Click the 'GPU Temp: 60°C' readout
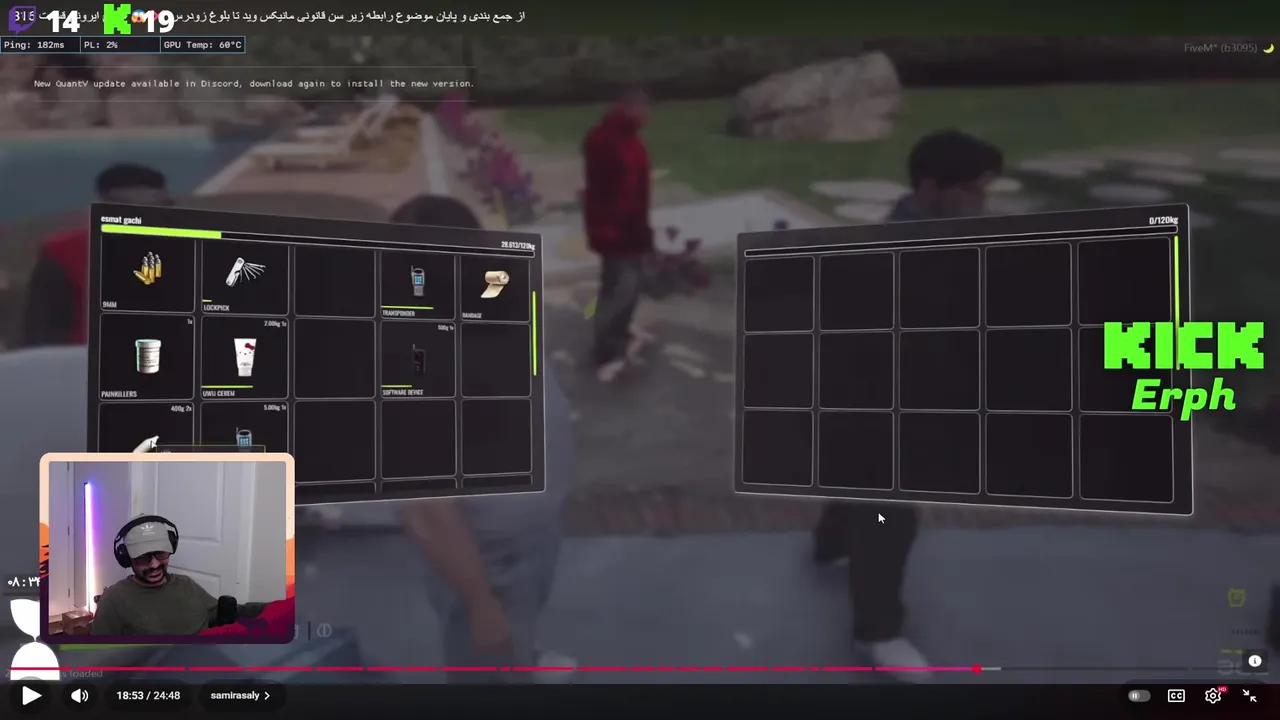Image resolution: width=1280 pixels, height=720 pixels. click(x=203, y=45)
